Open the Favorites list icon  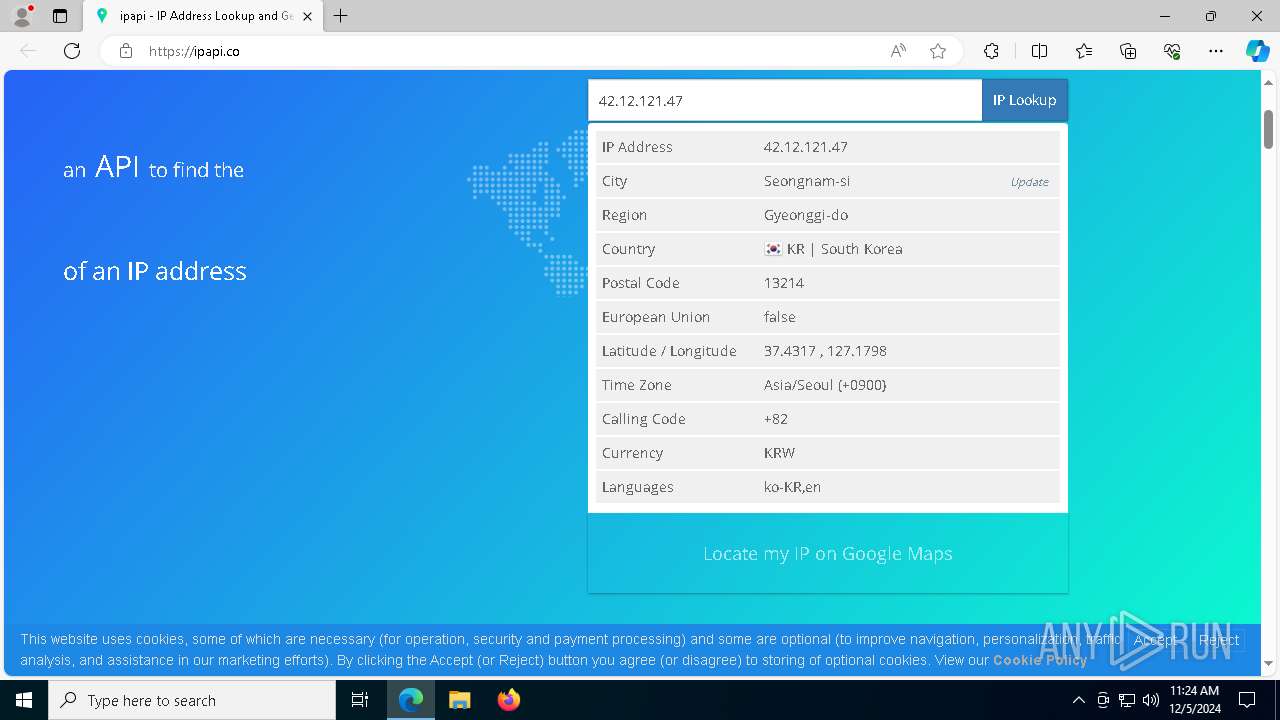pos(1084,51)
